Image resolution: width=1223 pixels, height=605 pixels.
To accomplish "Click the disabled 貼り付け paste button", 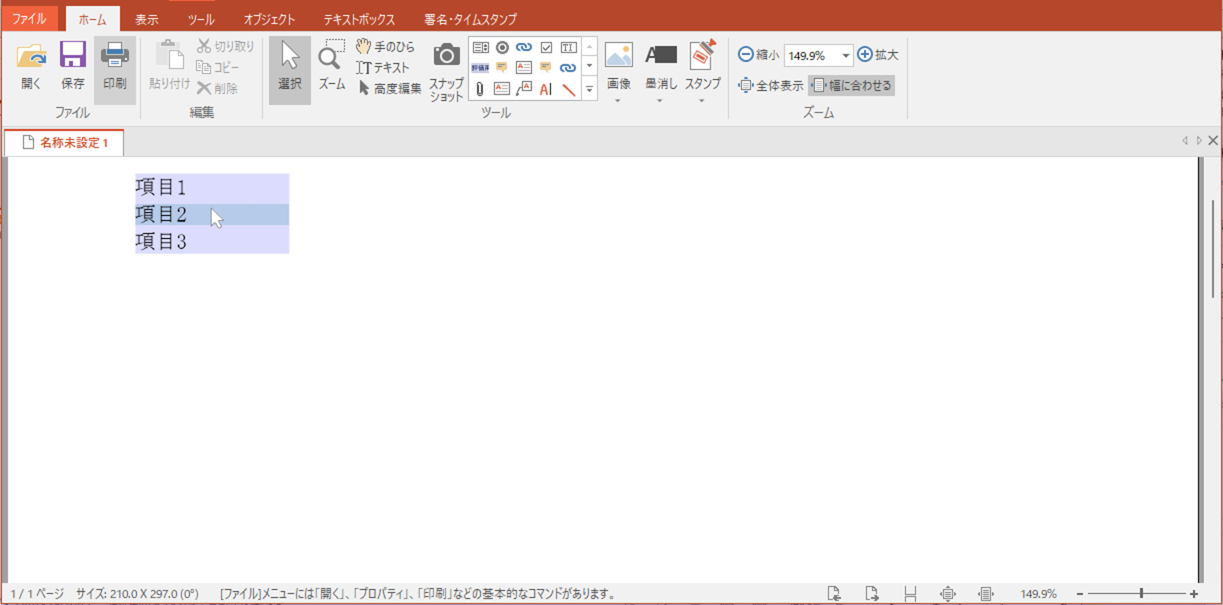I will [170, 67].
